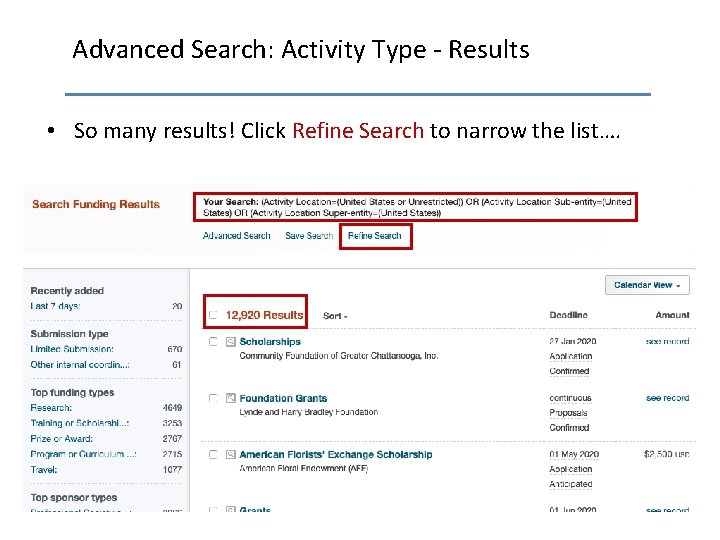Filter by Research funding type
720x540 pixels.
coord(51,408)
